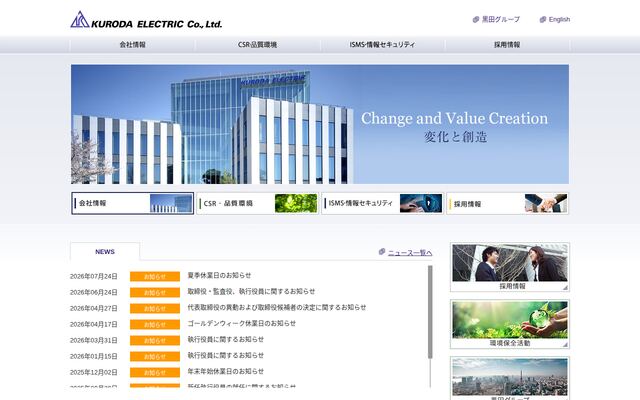Click date 2026年04月17日
Viewport: 640px width, 400px height.
coord(93,324)
